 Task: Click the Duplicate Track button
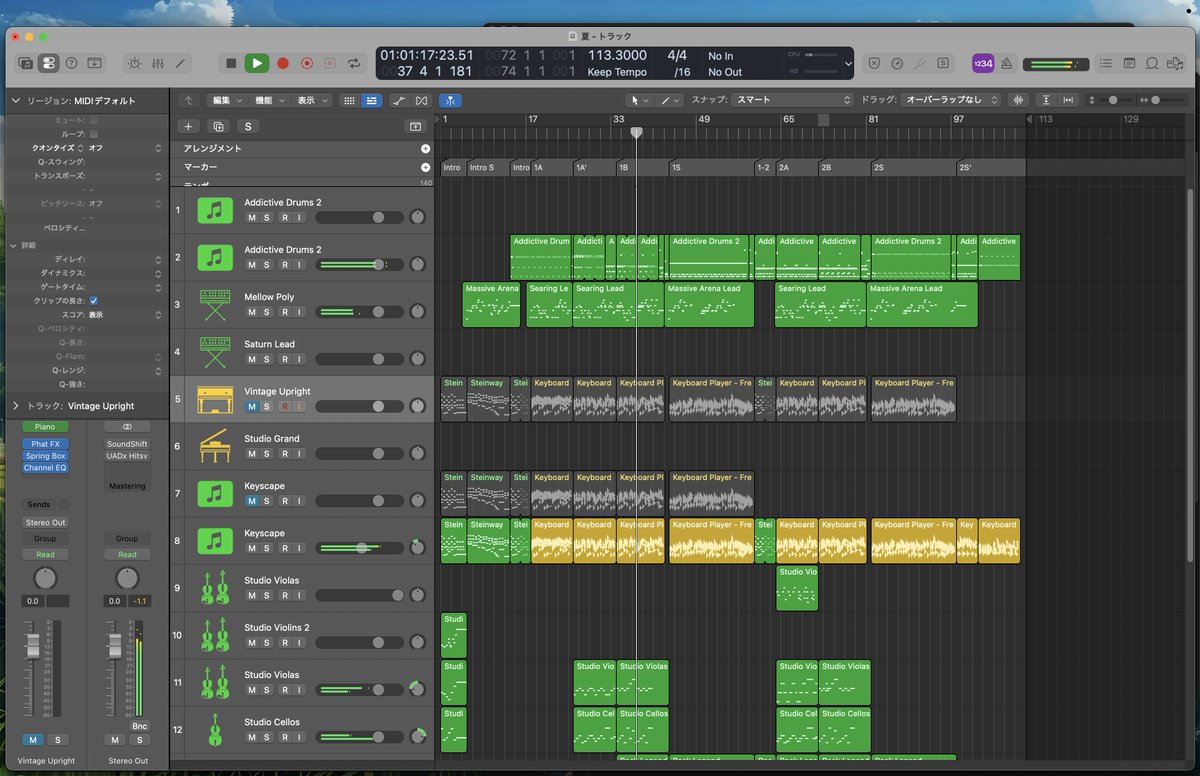click(217, 126)
